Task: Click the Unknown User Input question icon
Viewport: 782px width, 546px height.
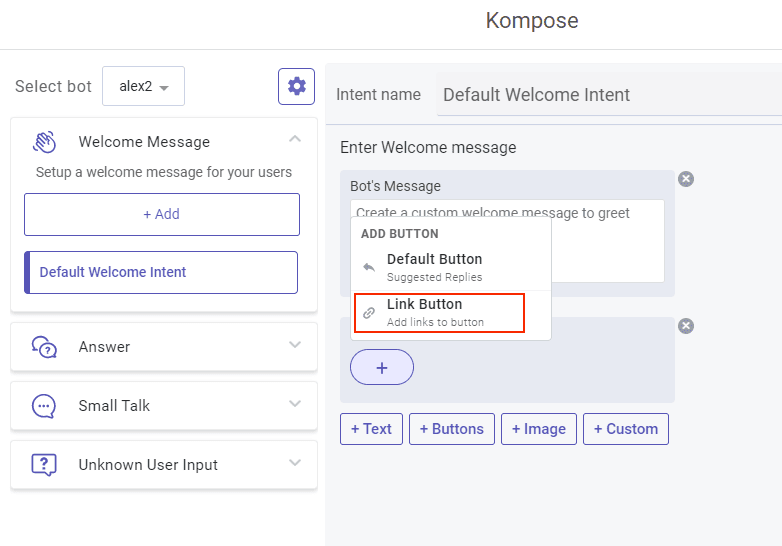Action: (x=44, y=465)
